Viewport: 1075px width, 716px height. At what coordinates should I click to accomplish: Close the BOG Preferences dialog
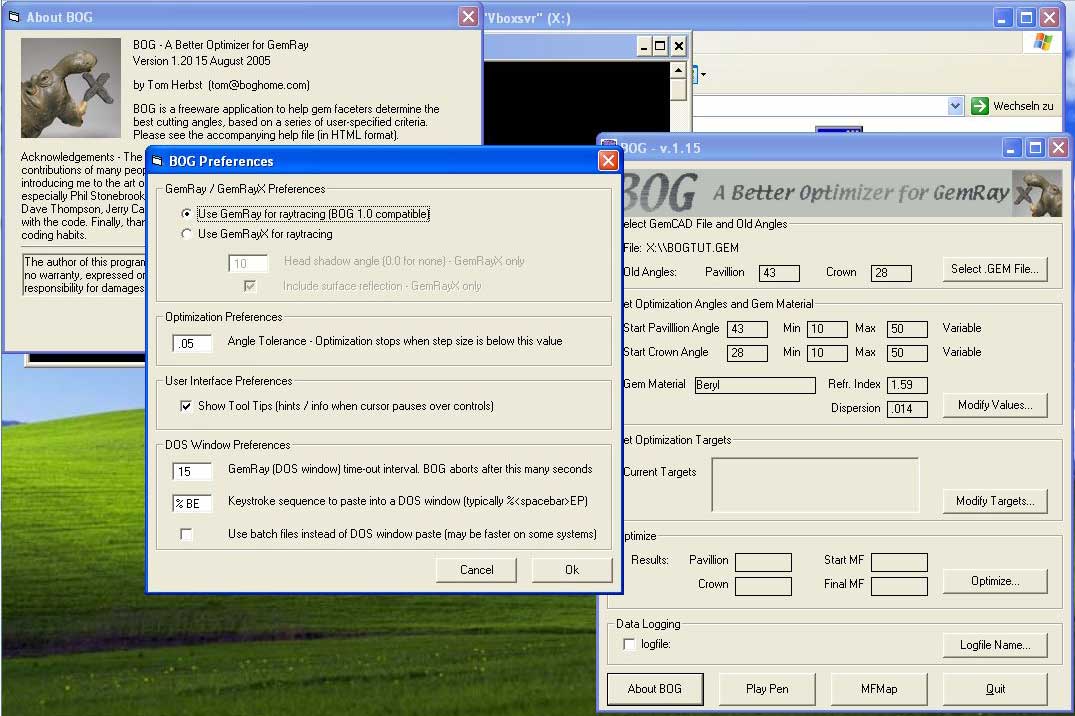point(607,160)
